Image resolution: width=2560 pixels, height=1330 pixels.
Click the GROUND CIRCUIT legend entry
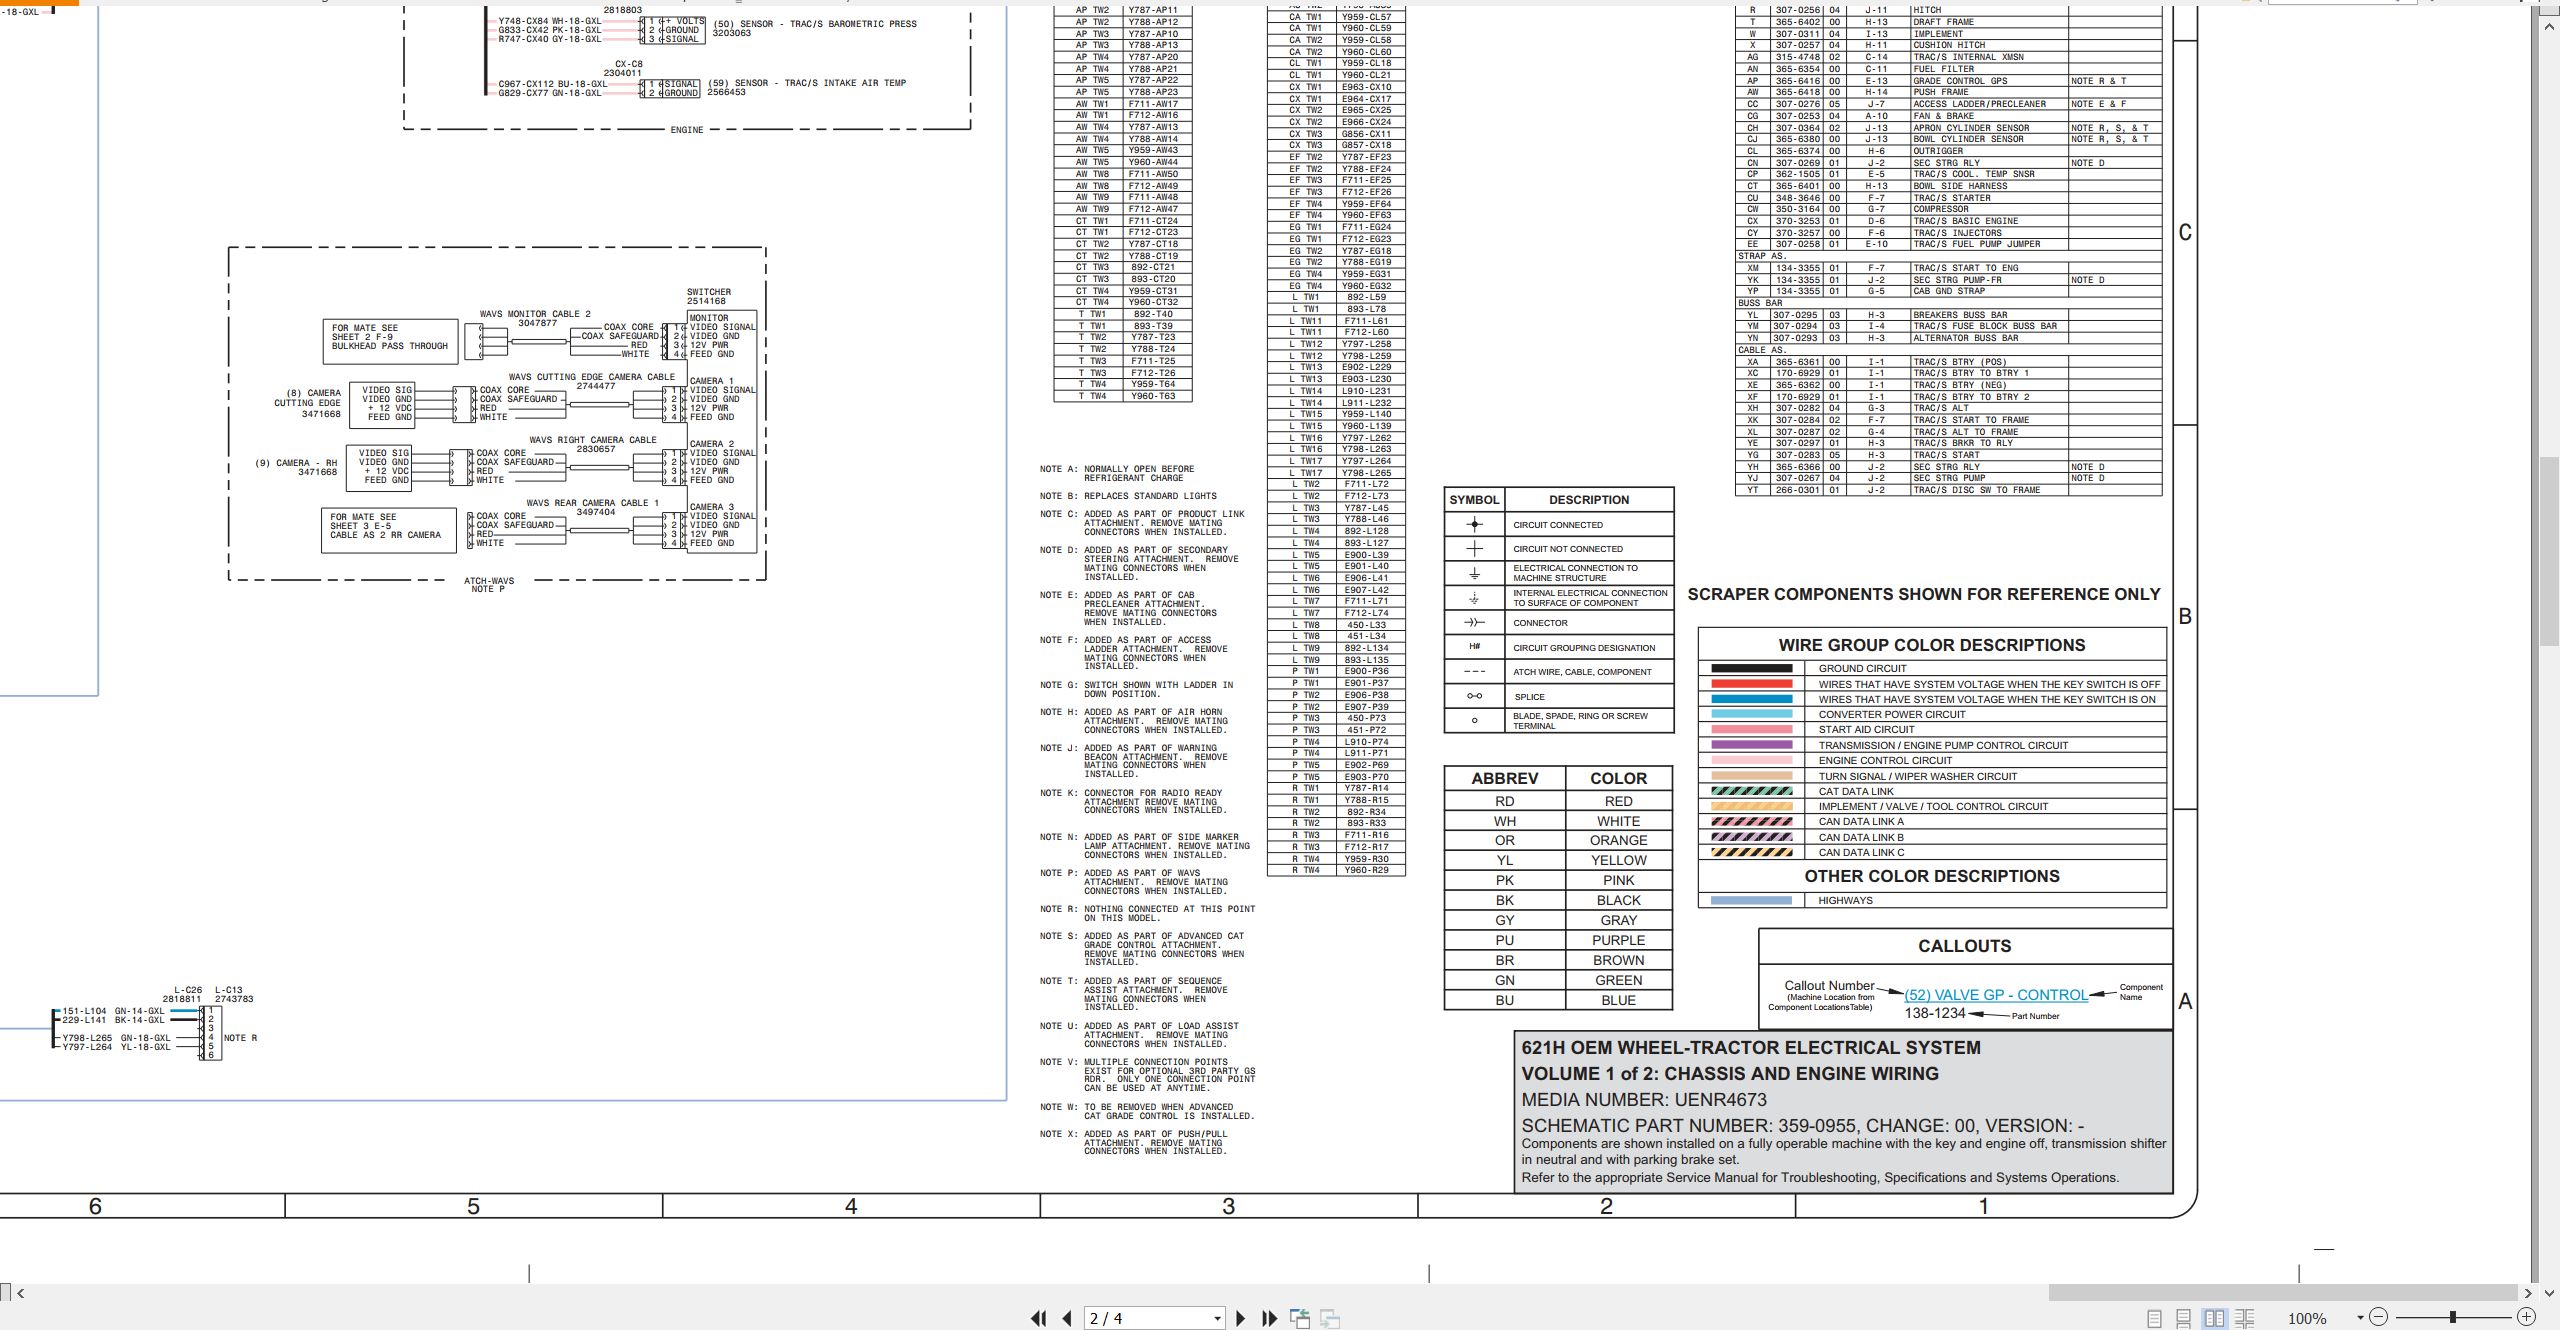[x=1862, y=668]
